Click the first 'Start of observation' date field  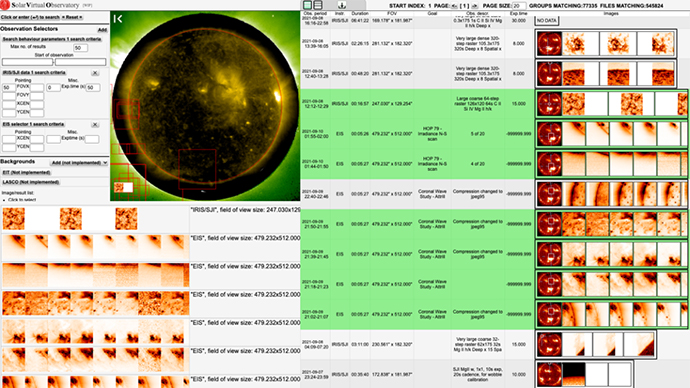(27, 62)
